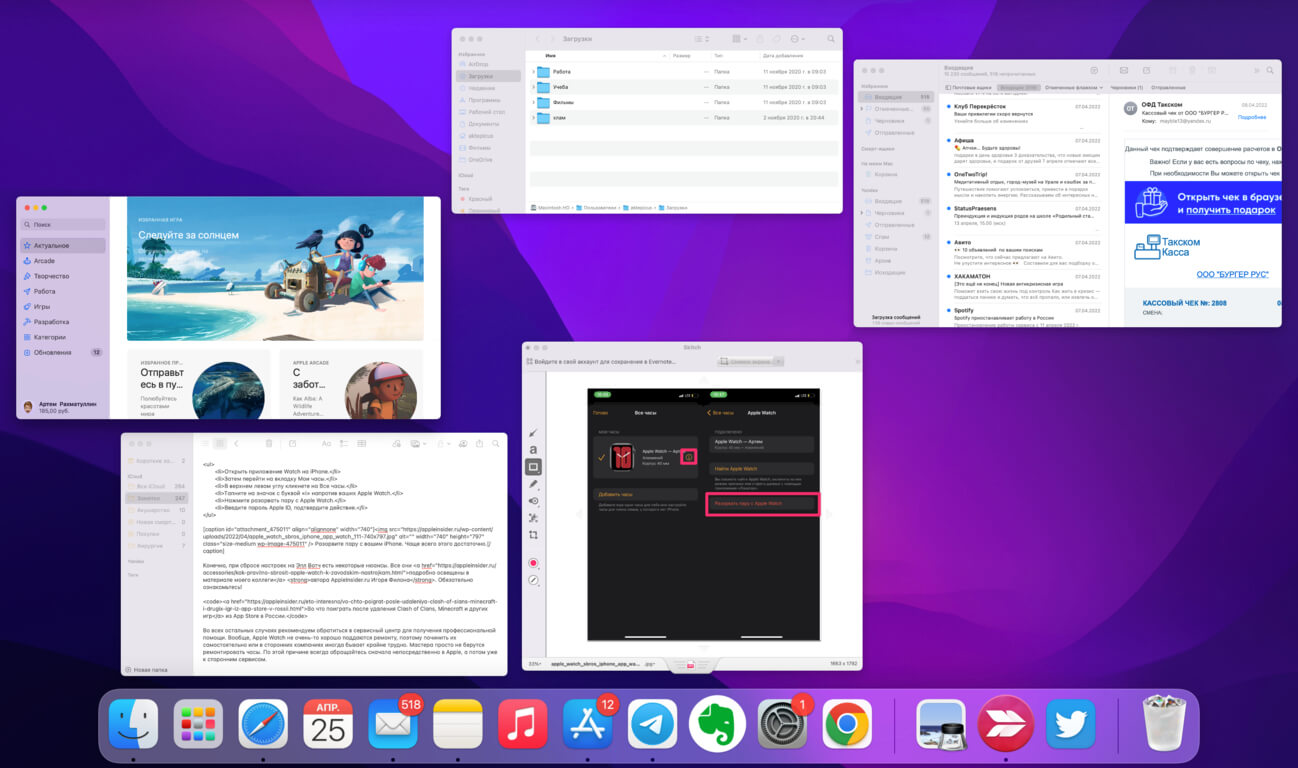
Task: Open Evernote from the Dock
Action: (717, 724)
